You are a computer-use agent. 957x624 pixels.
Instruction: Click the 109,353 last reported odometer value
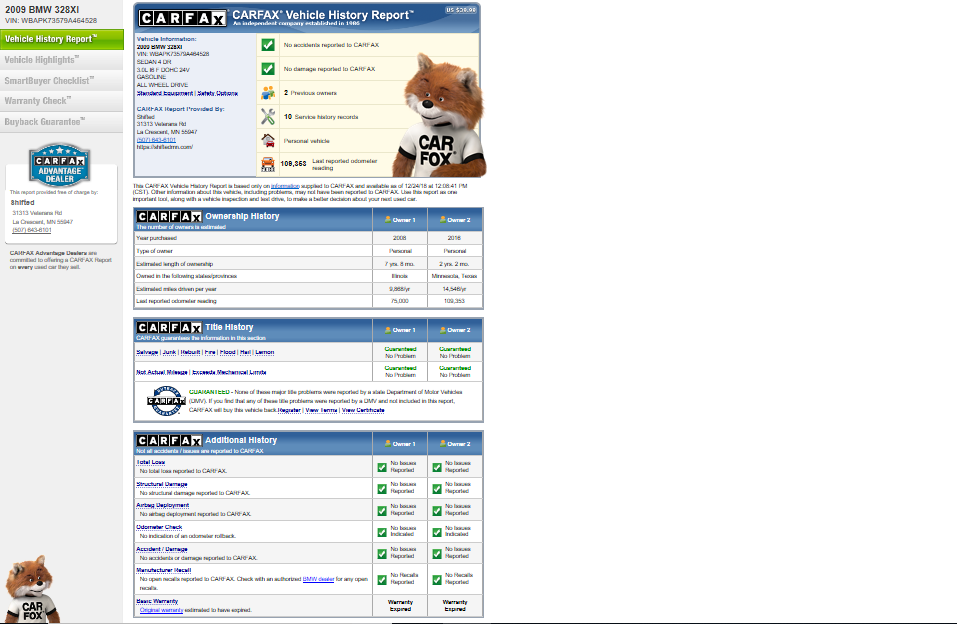(293, 164)
